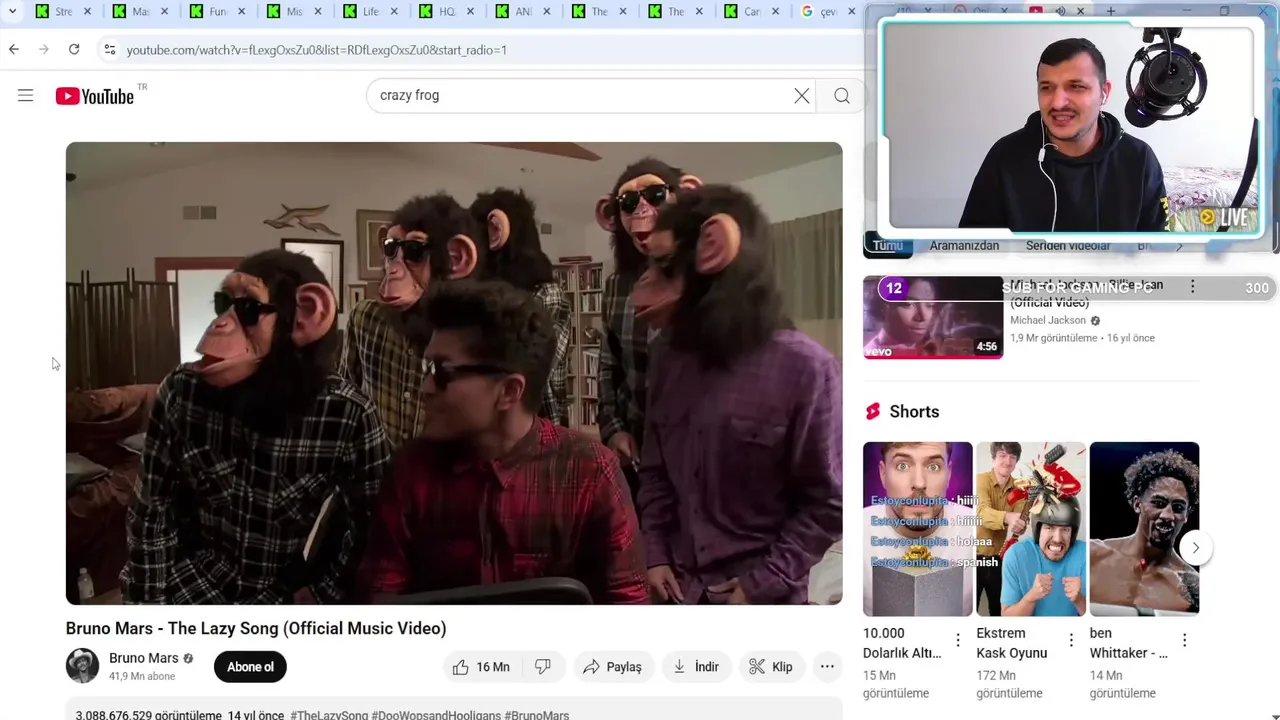Select the Tümü filter chip

pos(888,246)
